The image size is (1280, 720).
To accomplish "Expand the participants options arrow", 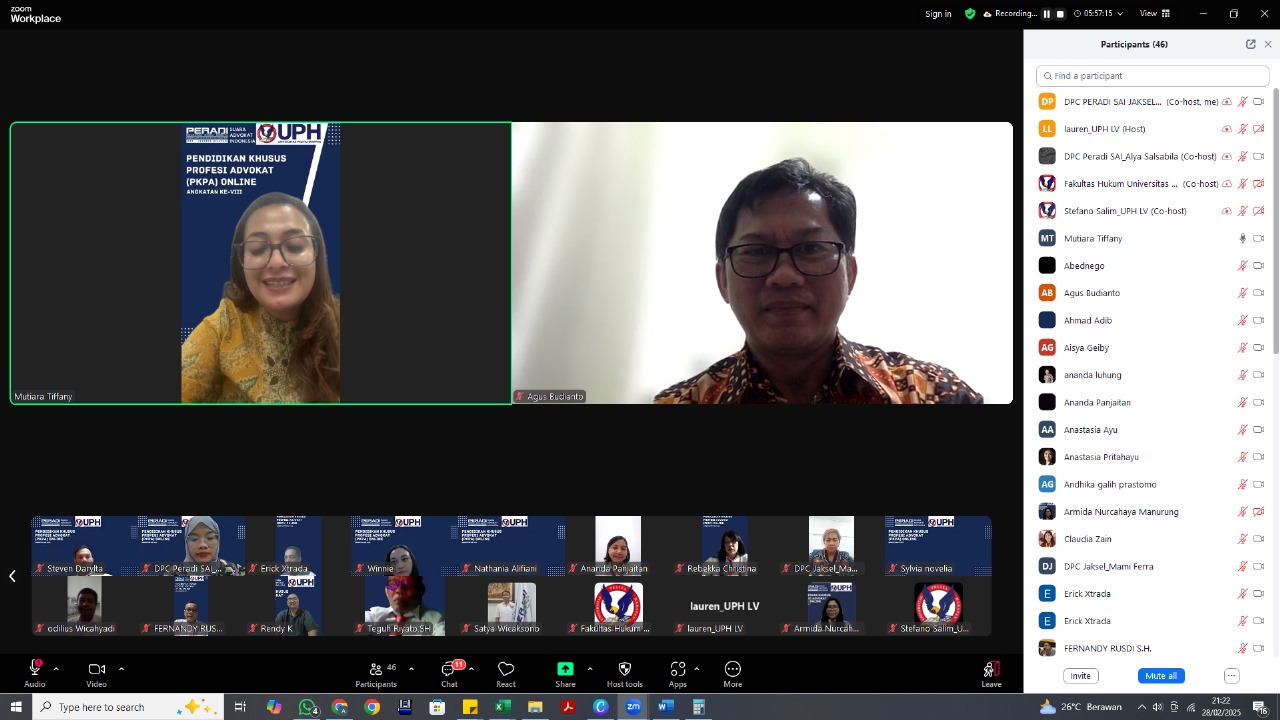I will [411, 669].
